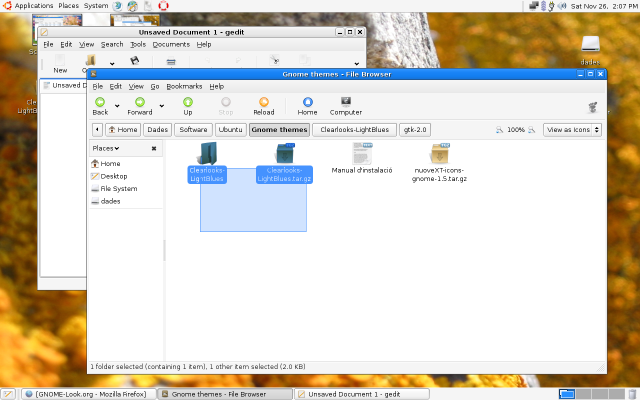Open the gedit Open-recent dropdown arrow
The width and height of the screenshot is (640, 400).
[x=112, y=64]
